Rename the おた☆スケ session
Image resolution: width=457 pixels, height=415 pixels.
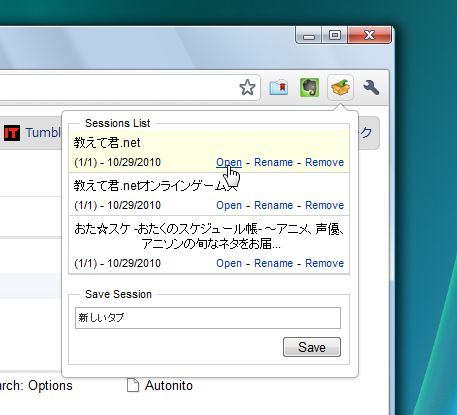point(273,263)
